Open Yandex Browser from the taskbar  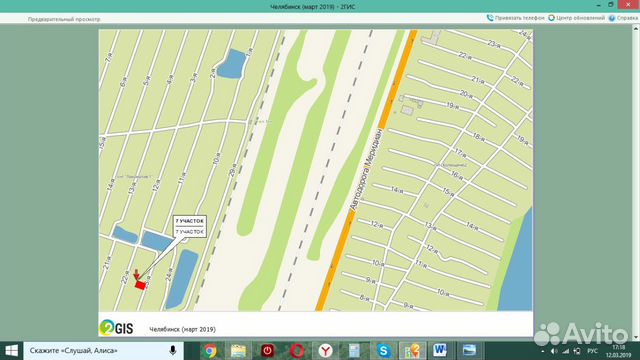pos(325,351)
